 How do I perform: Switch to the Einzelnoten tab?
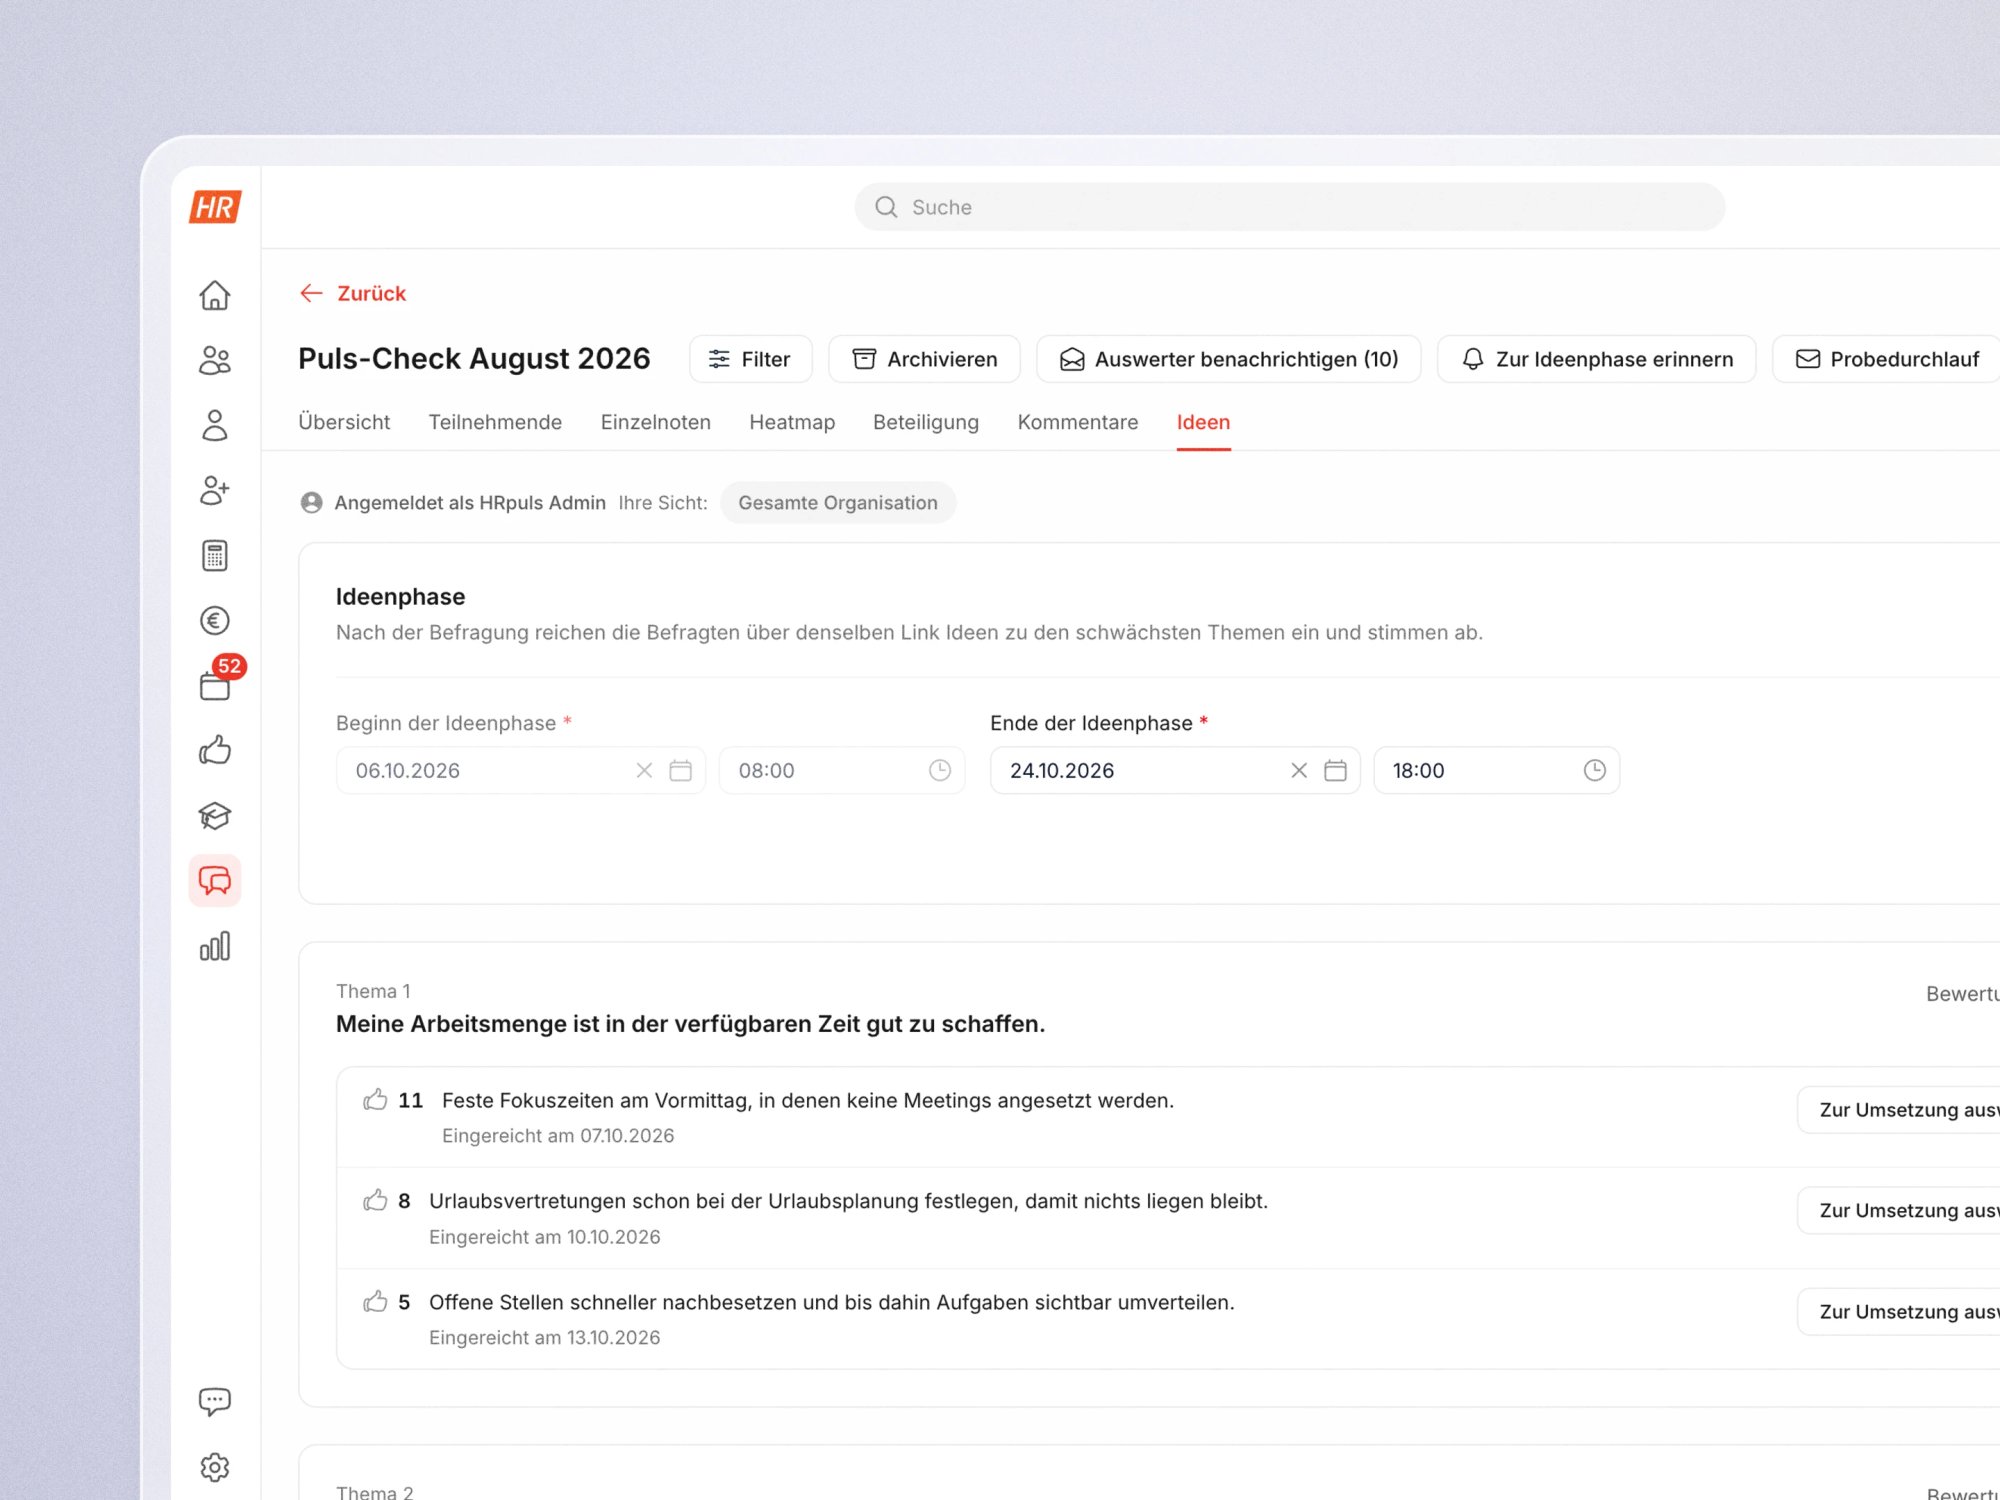[x=655, y=422]
